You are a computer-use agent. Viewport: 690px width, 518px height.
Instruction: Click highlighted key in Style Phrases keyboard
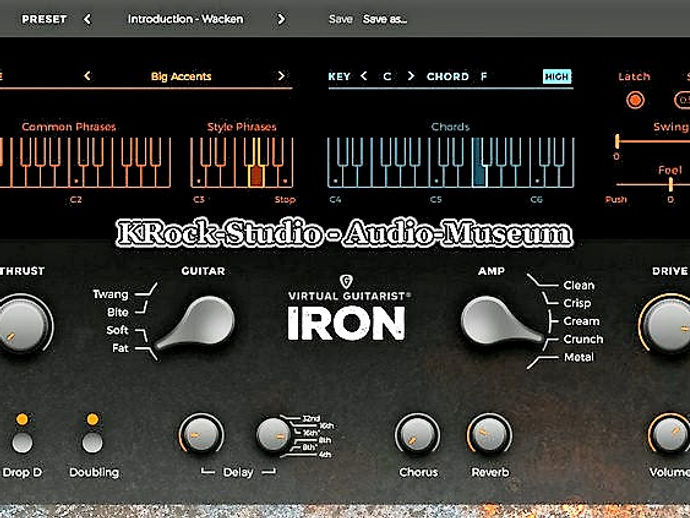click(256, 176)
